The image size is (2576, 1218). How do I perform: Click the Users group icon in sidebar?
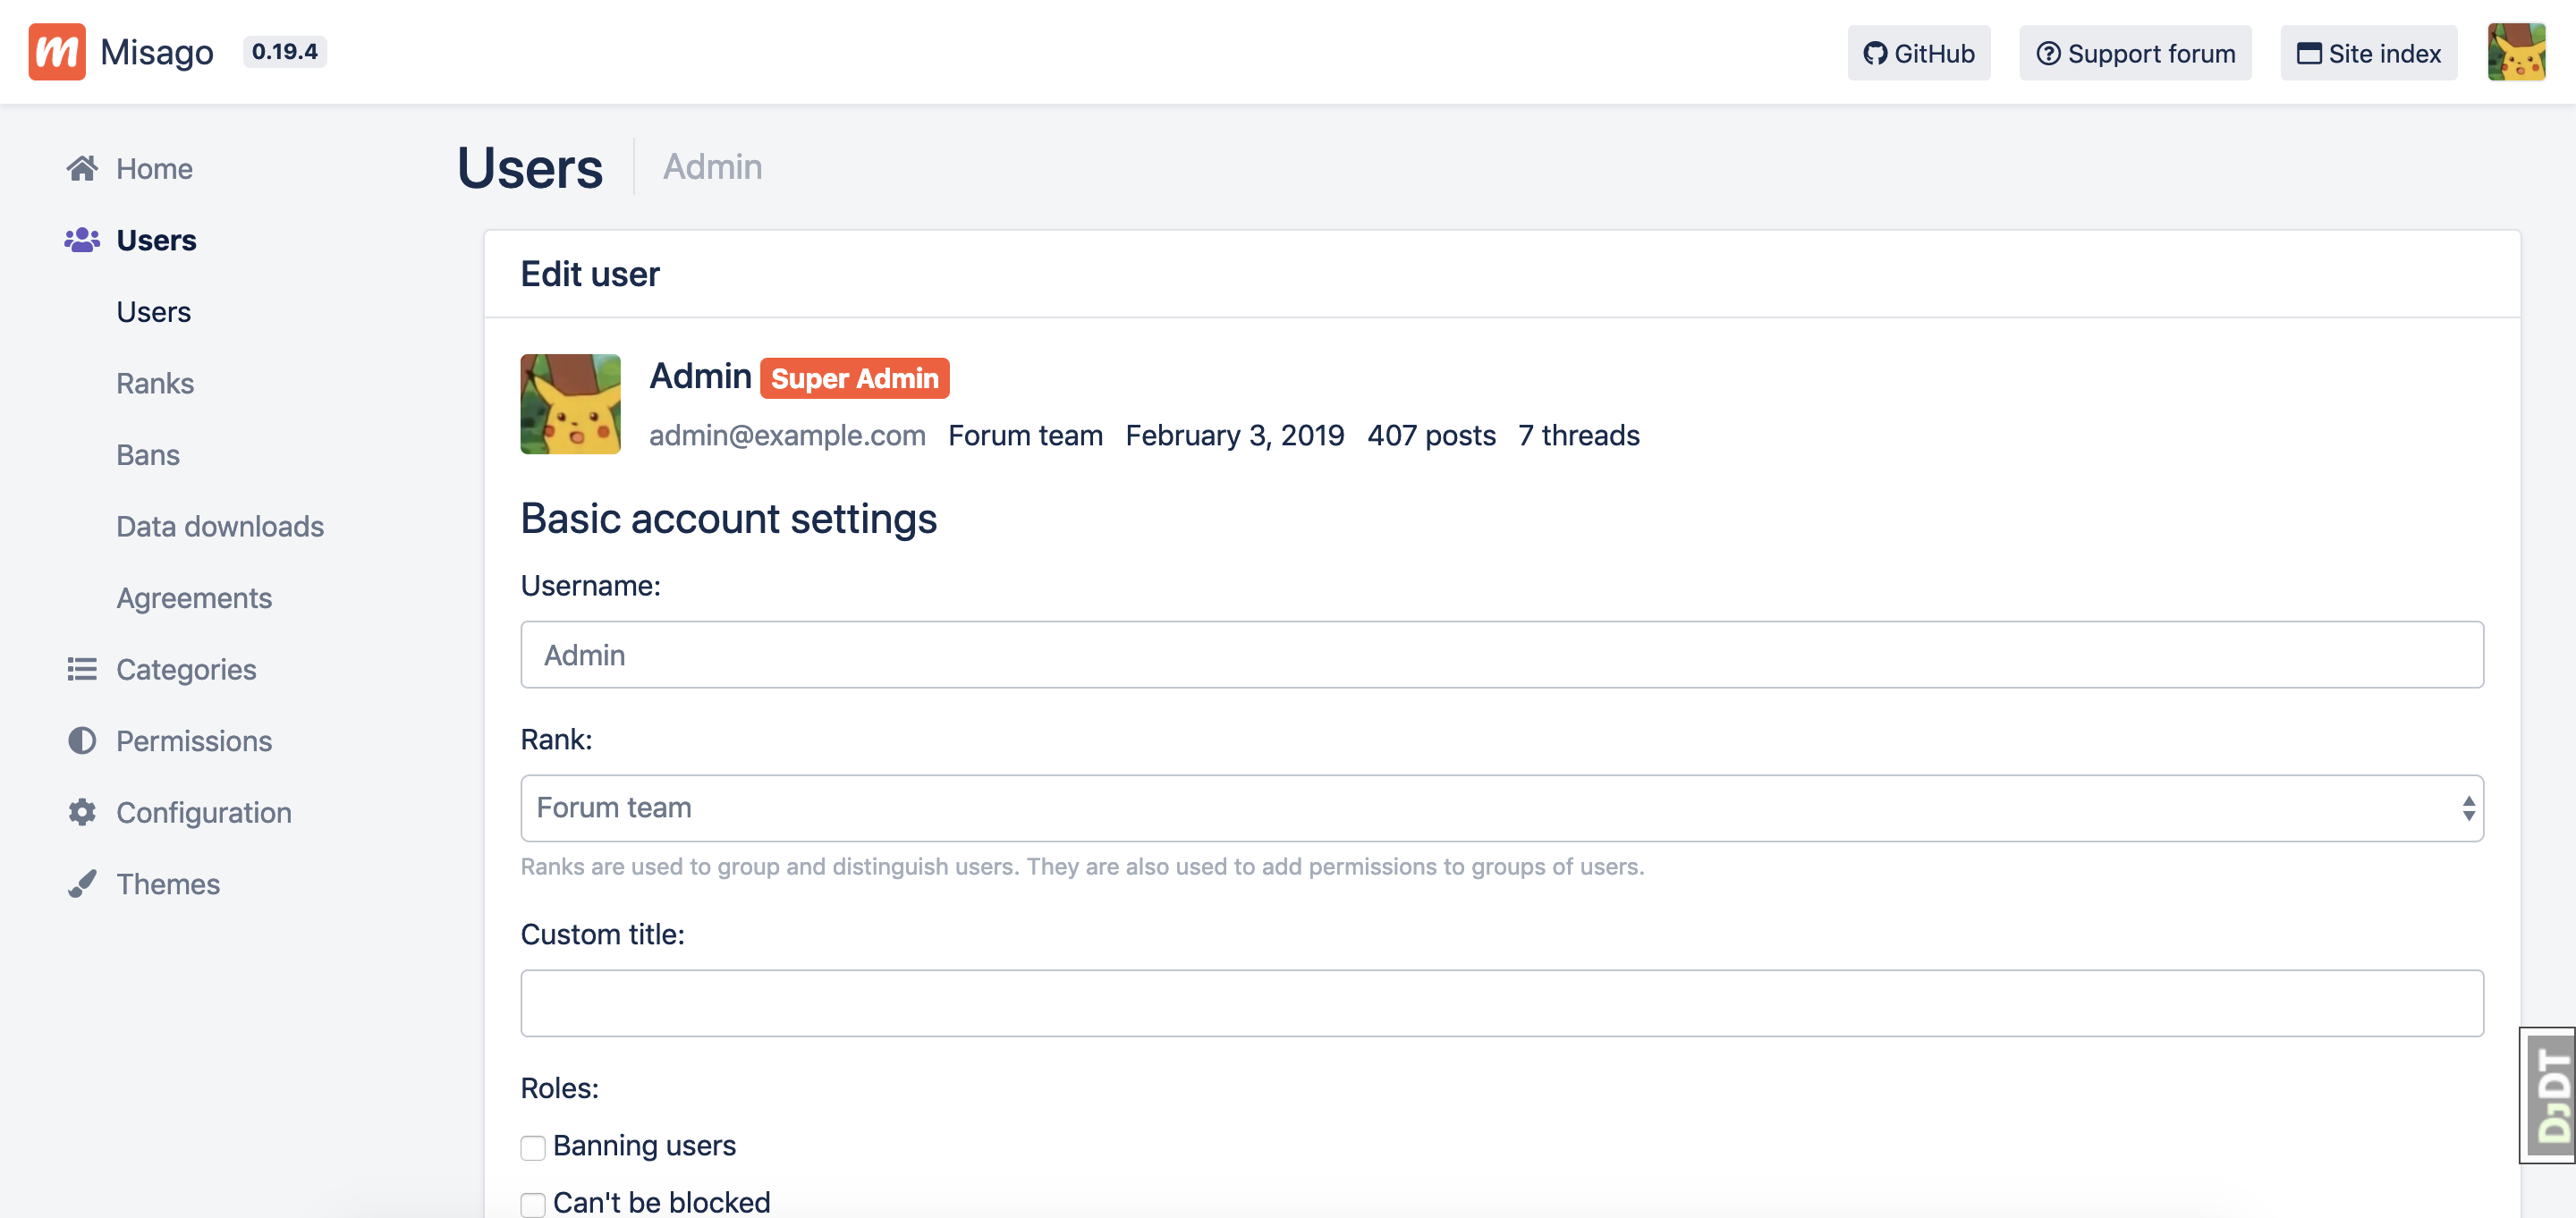click(x=82, y=240)
